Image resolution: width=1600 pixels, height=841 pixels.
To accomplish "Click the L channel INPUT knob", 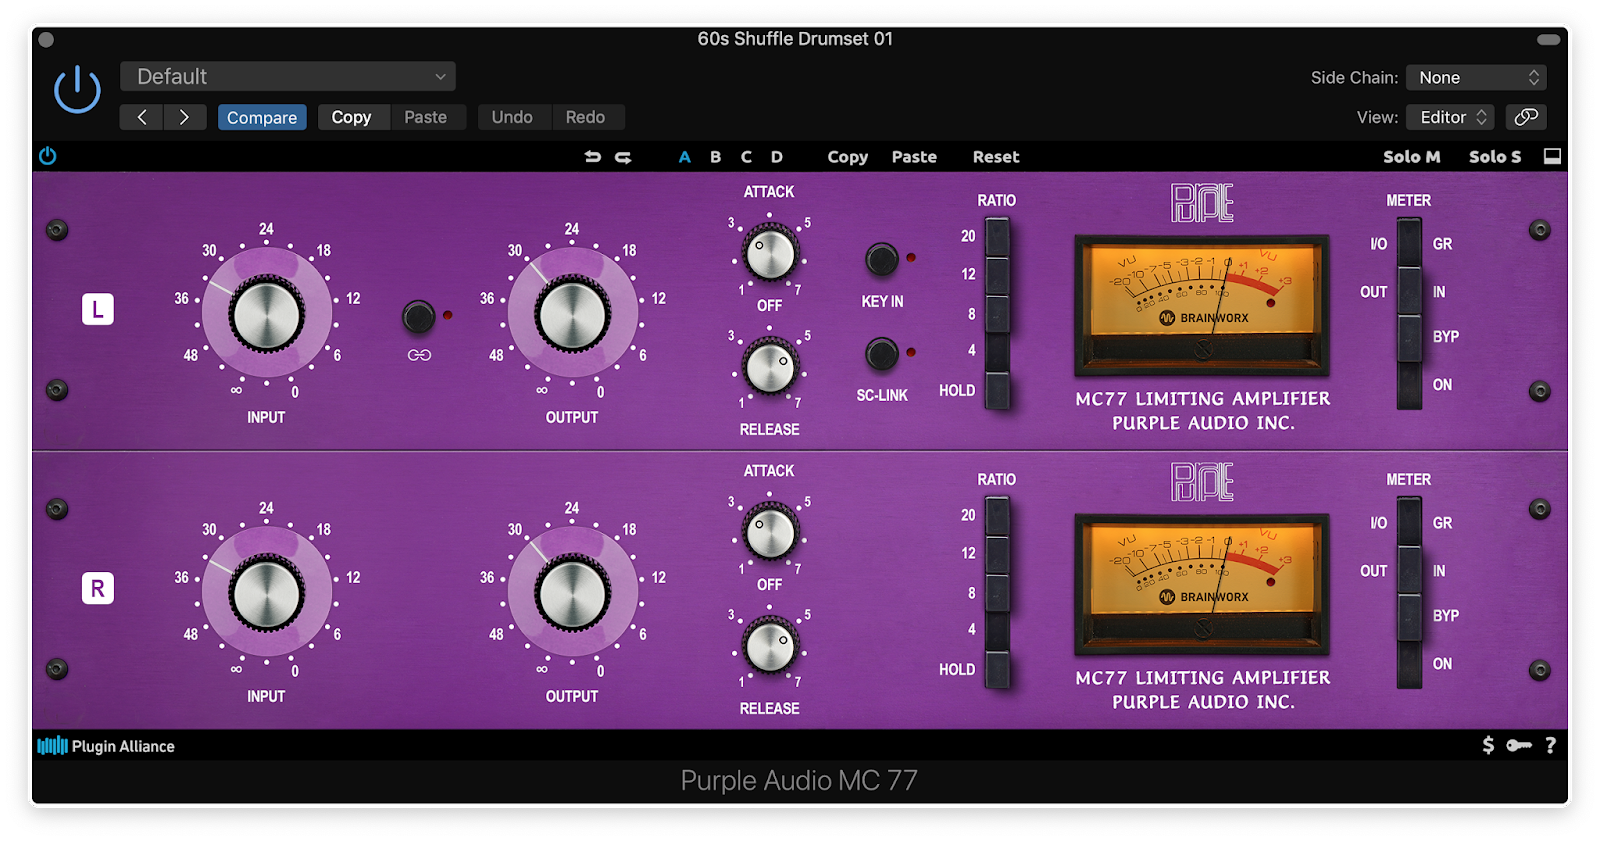I will 266,313.
